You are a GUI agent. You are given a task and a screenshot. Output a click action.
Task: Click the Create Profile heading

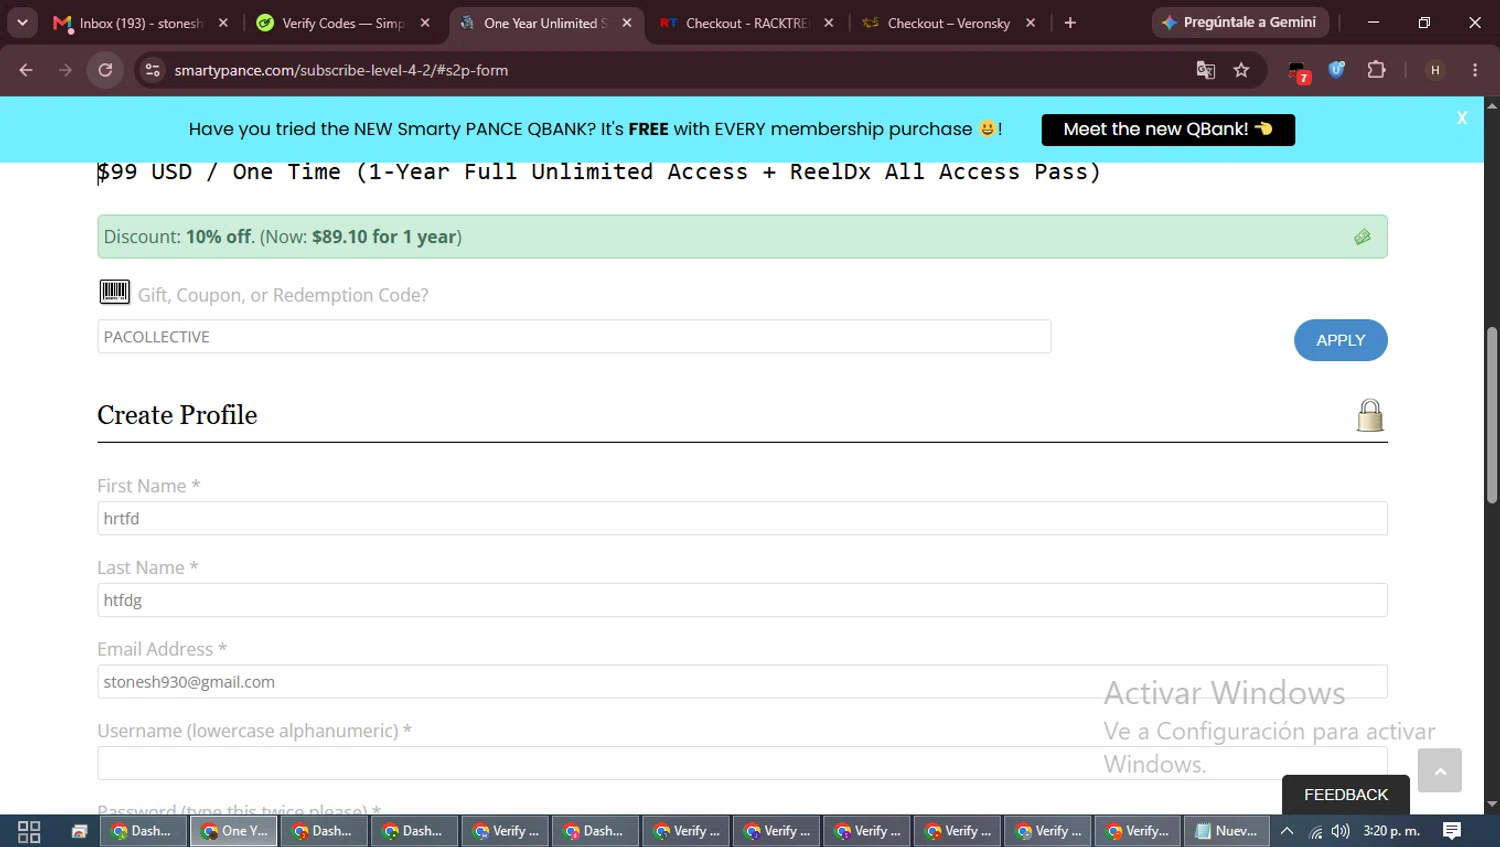[x=177, y=415]
